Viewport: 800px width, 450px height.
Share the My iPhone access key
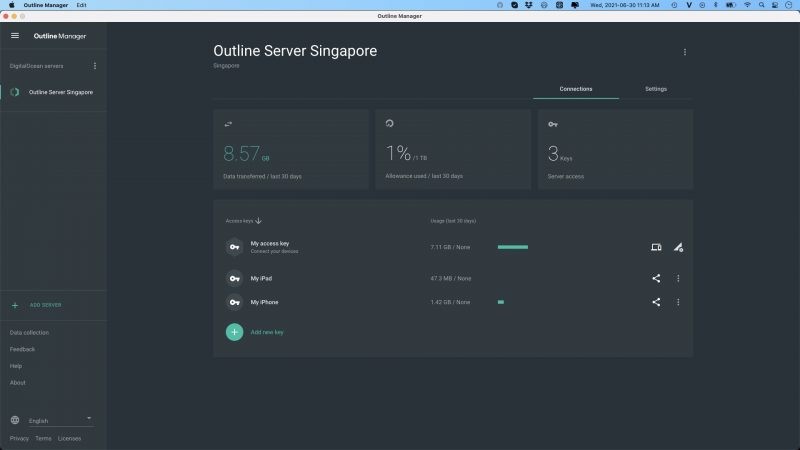656,302
